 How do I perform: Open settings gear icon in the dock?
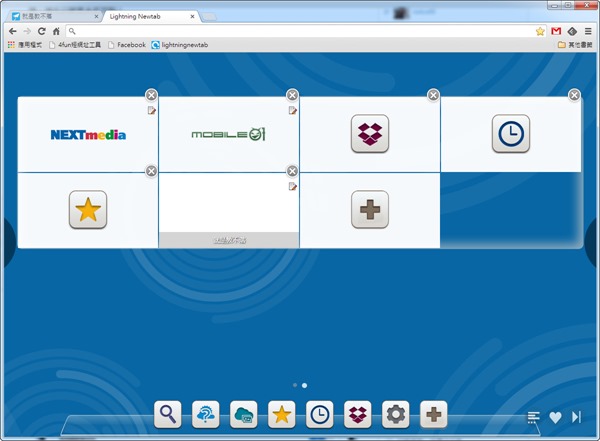click(396, 415)
